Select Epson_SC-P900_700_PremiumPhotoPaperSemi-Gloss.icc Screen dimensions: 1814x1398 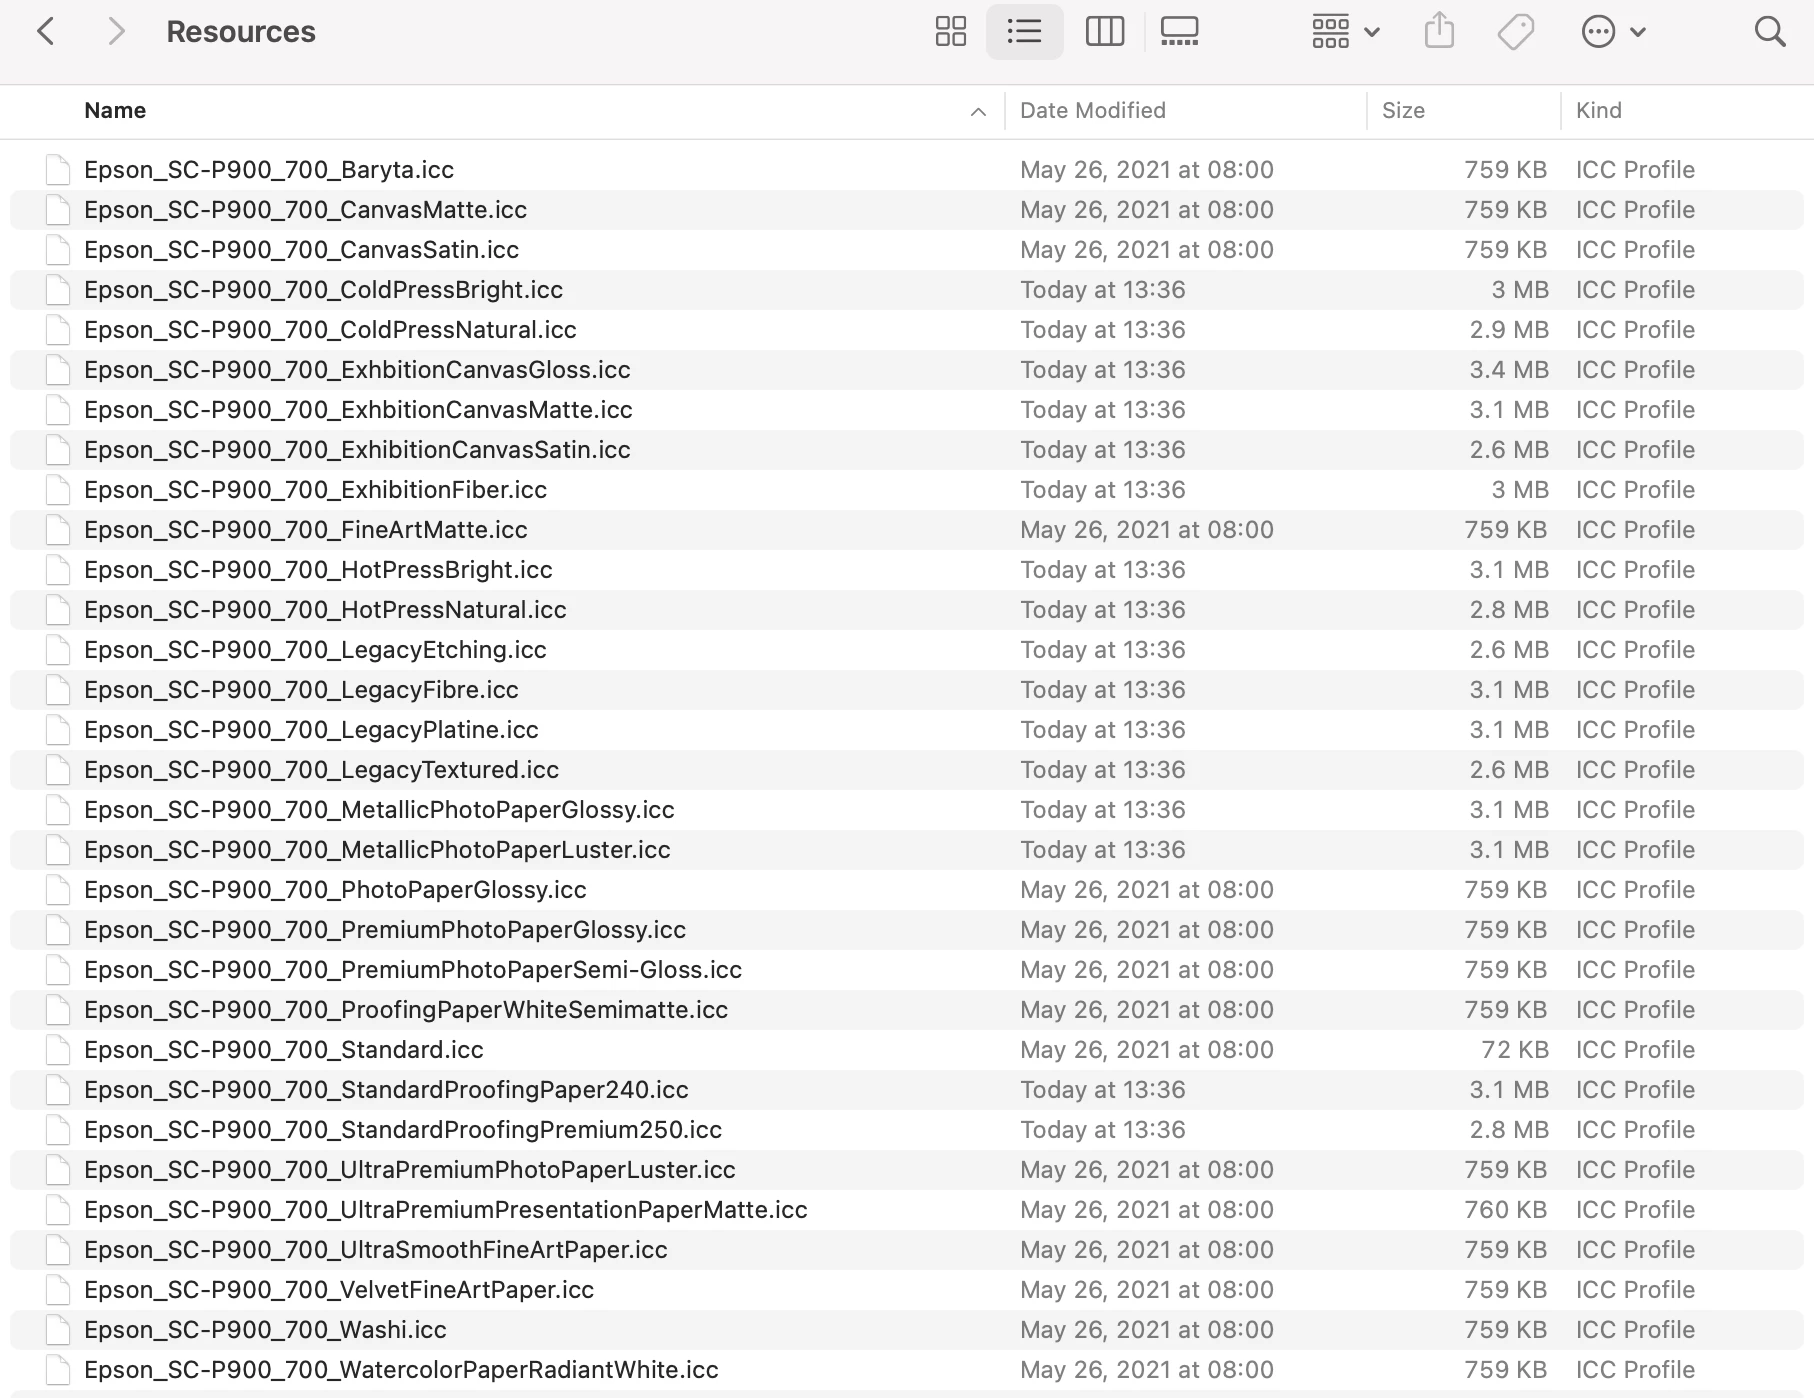point(907,970)
